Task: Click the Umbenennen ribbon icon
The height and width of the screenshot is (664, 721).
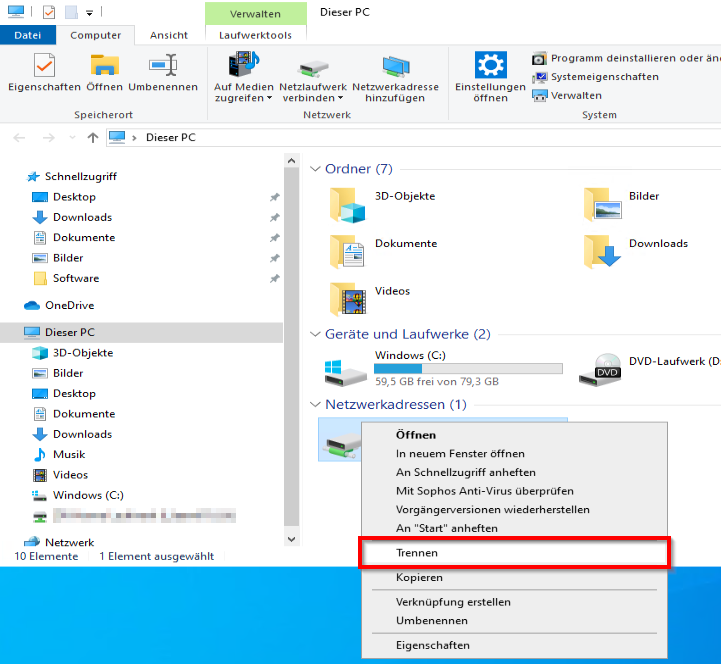Action: click(x=162, y=66)
